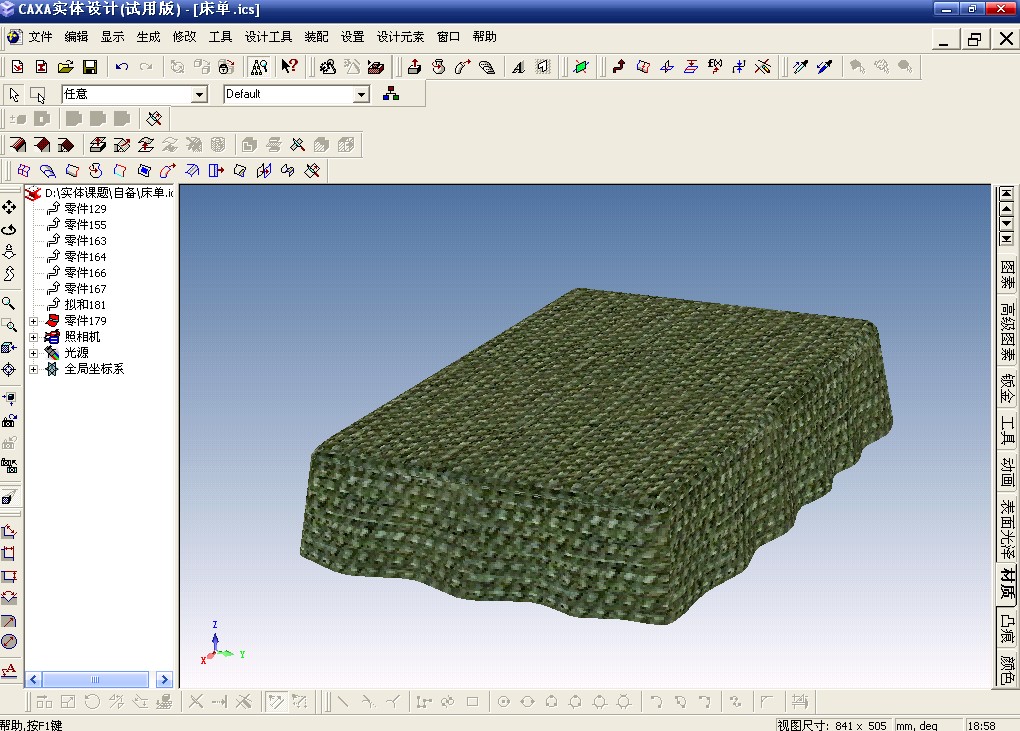Toggle the highlighted sketch constraint button at bottom
Image resolution: width=1020 pixels, height=731 pixels.
(x=276, y=702)
